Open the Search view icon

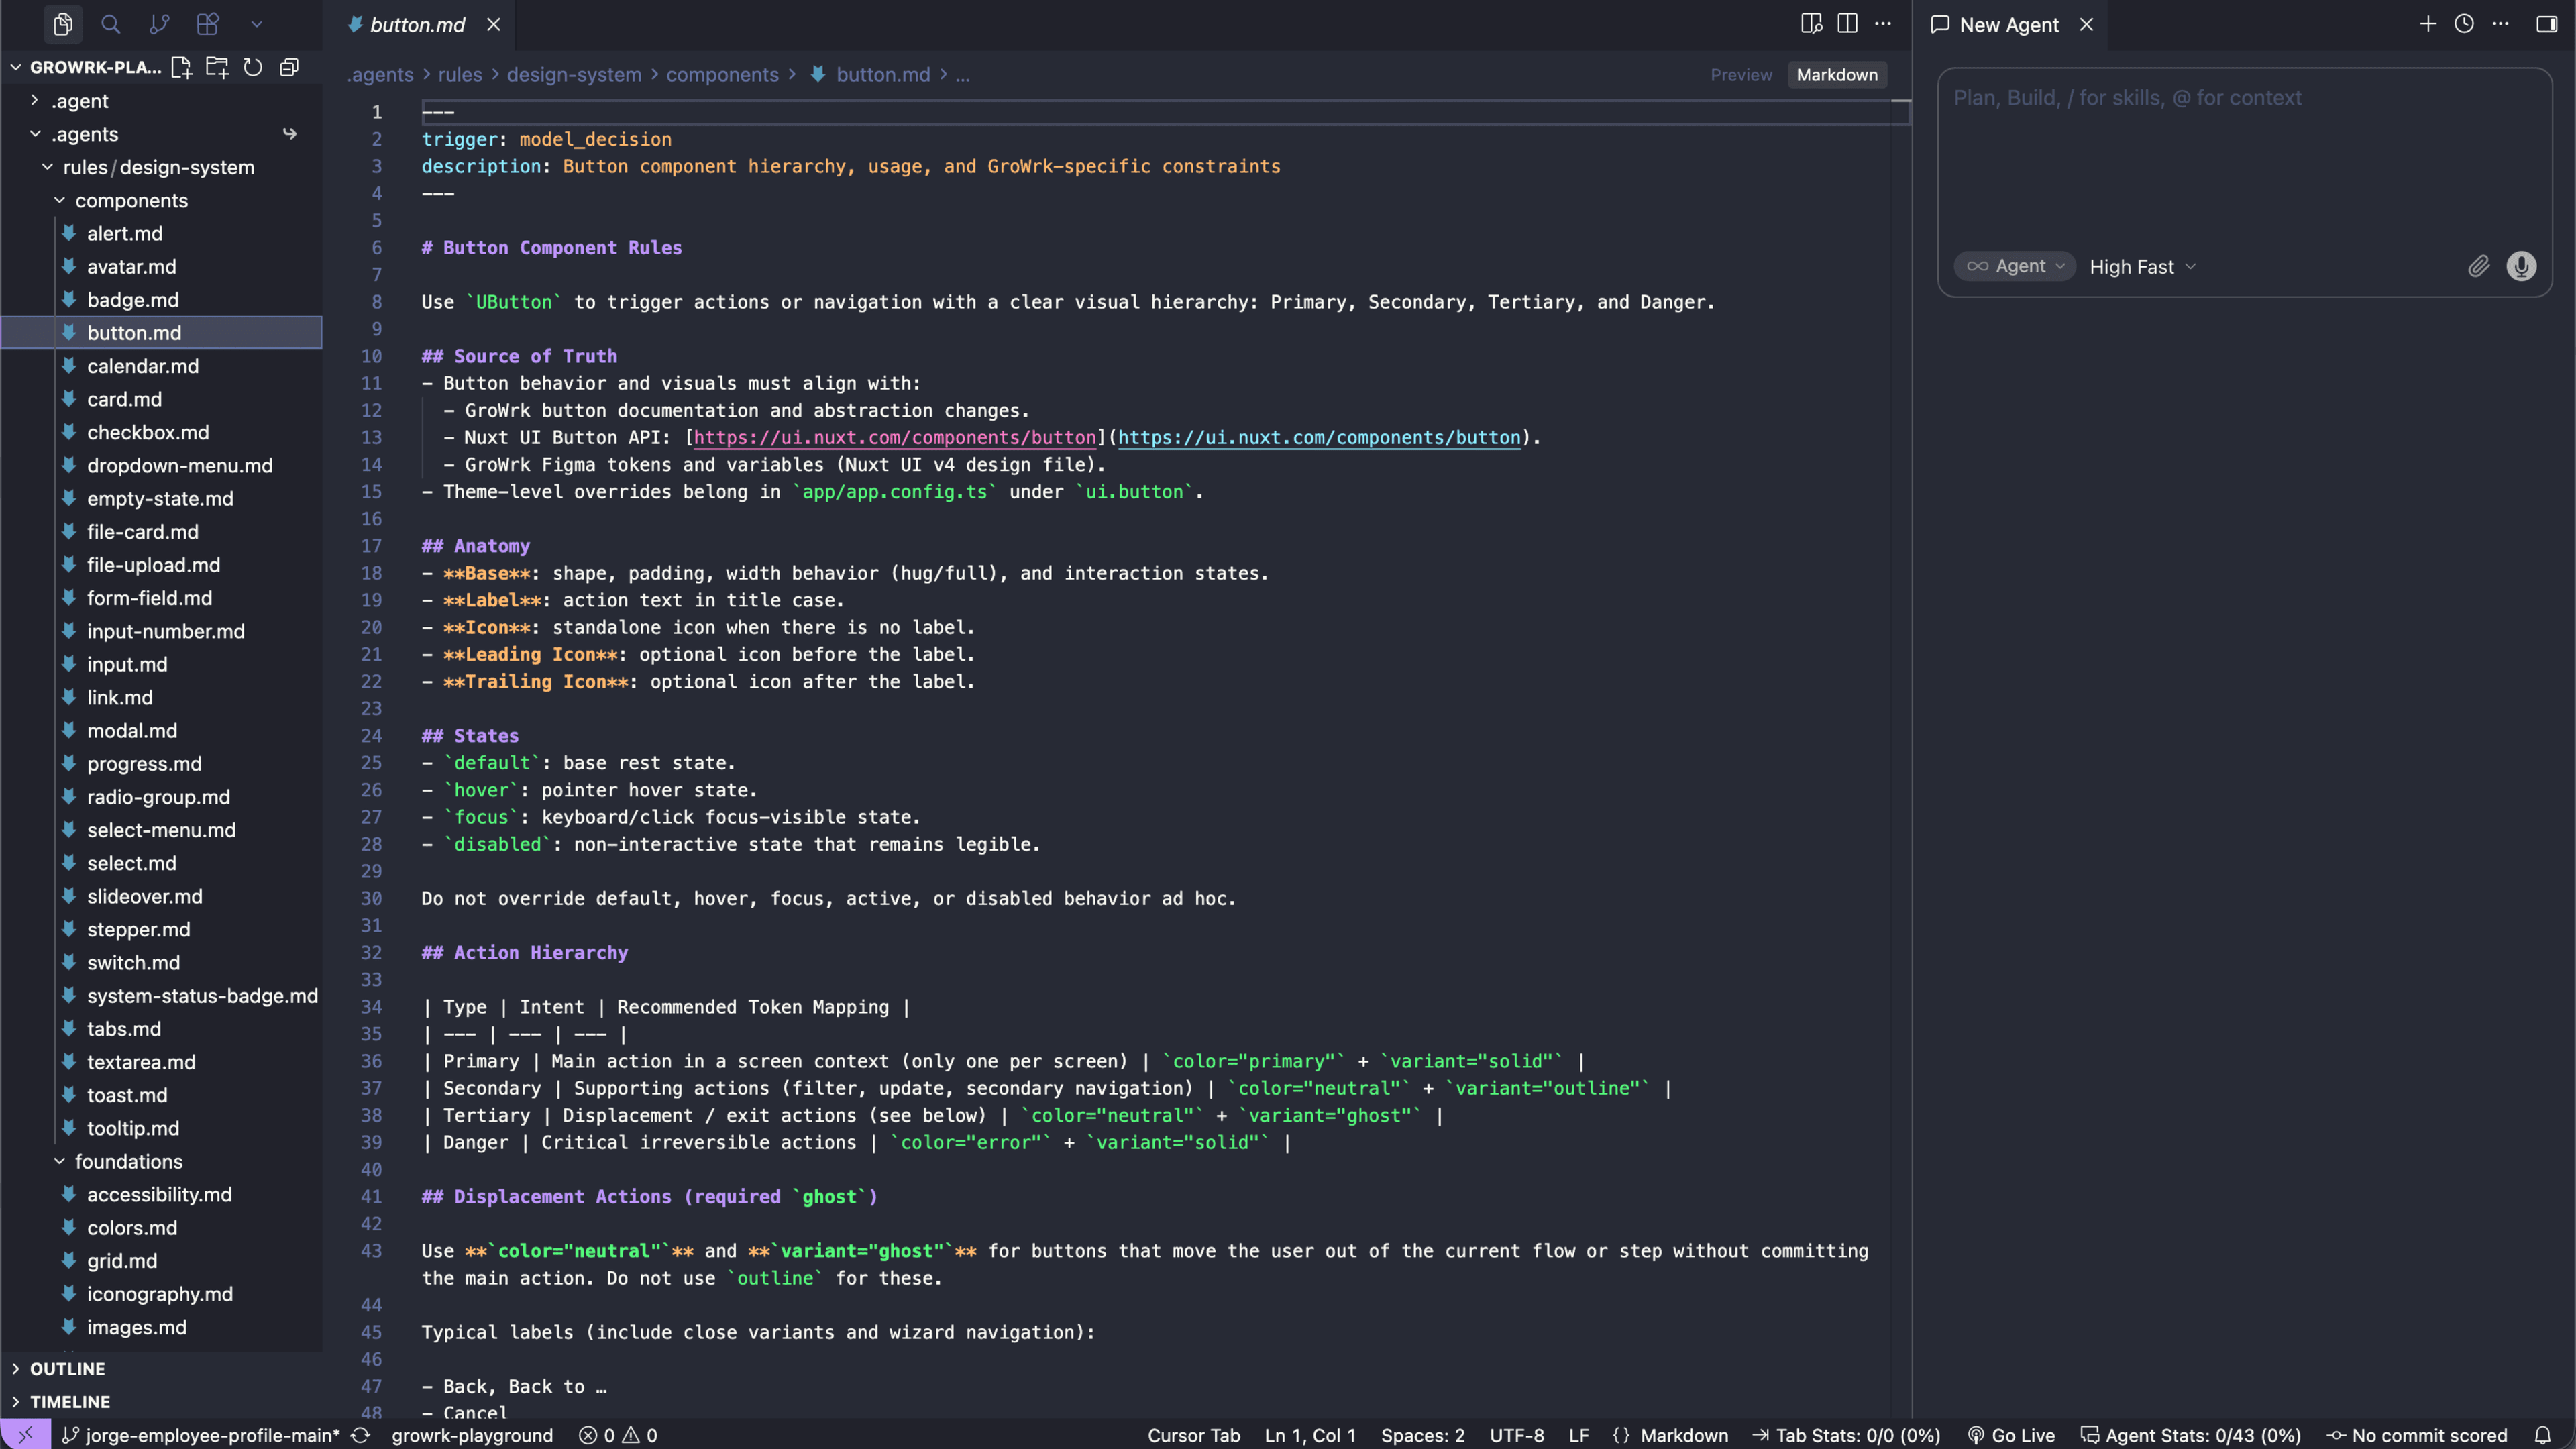[x=111, y=24]
